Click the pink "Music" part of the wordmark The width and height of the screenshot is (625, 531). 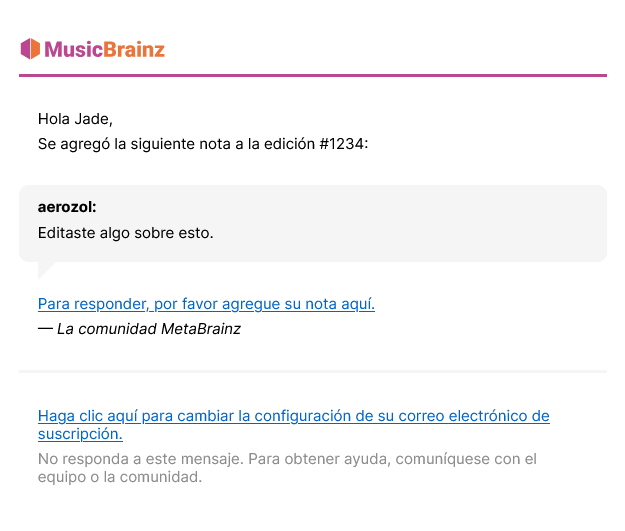(x=74, y=49)
